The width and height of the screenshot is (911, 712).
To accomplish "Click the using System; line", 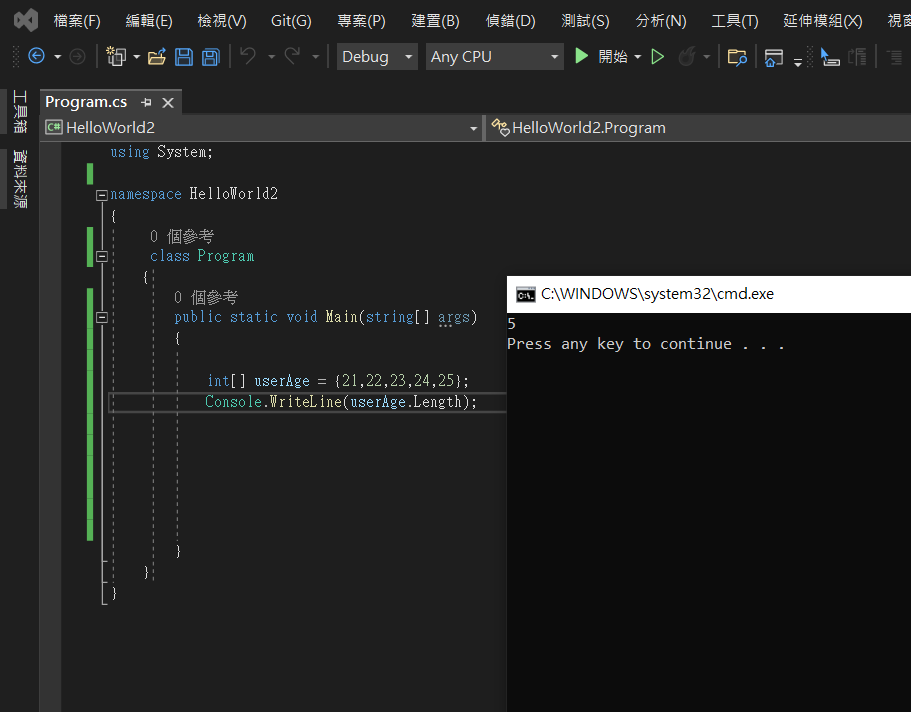I will coord(162,152).
